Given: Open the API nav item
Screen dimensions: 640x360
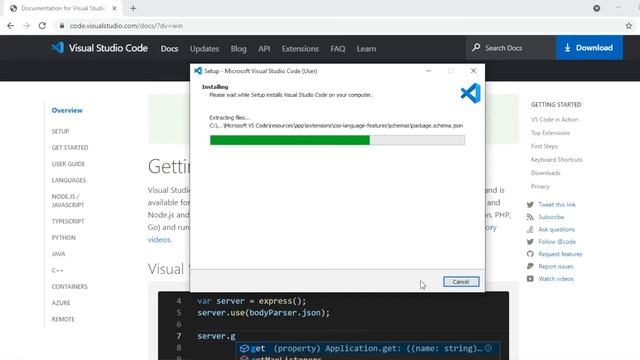Looking at the screenshot, I should 264,49.
